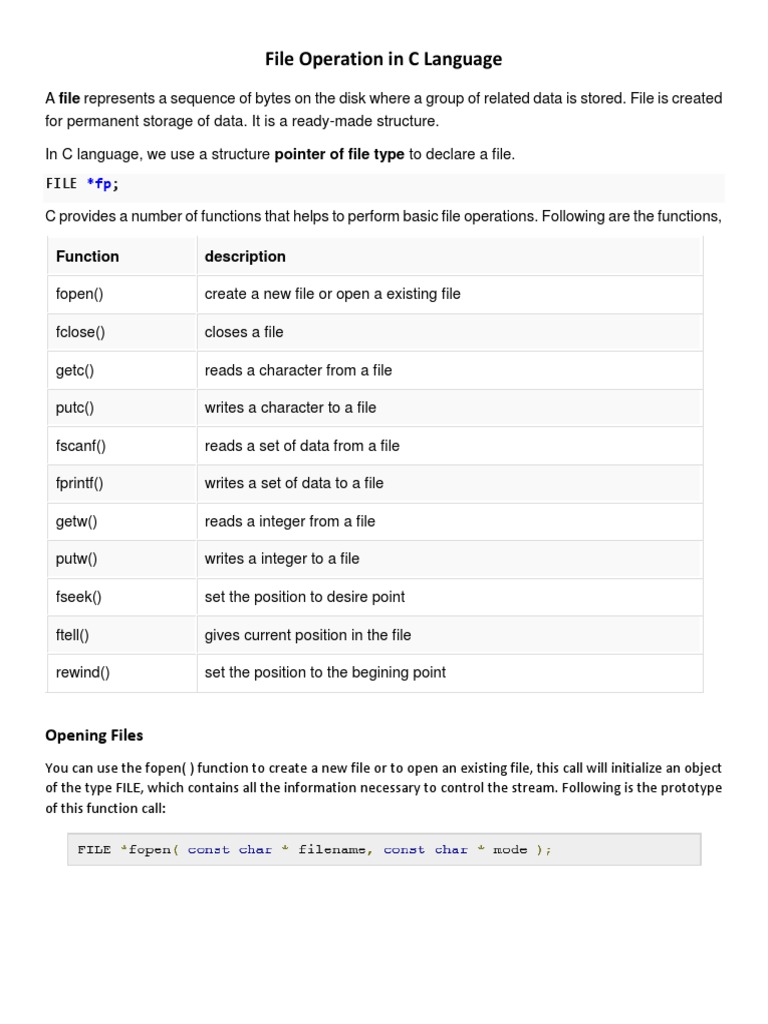Click the fscanf() table entry

[81, 446]
